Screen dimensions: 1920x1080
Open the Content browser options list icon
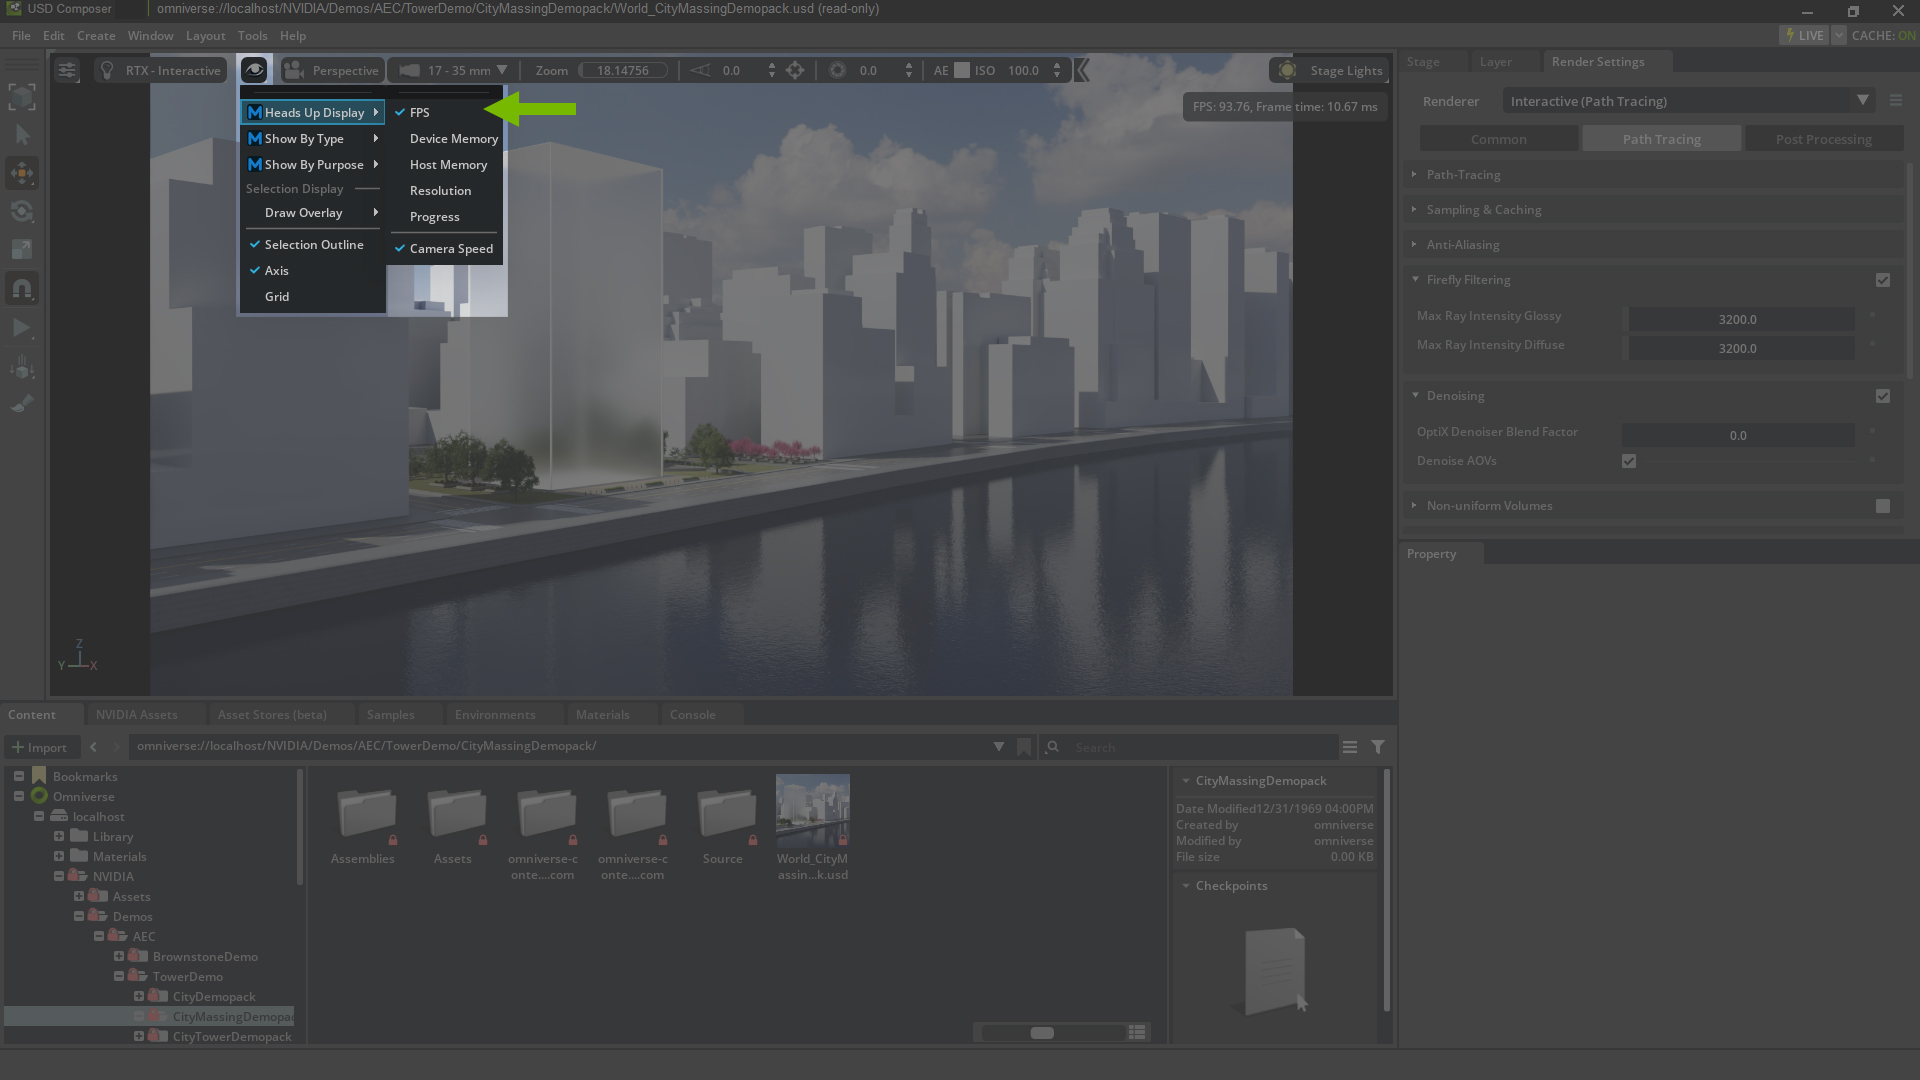coord(1350,747)
